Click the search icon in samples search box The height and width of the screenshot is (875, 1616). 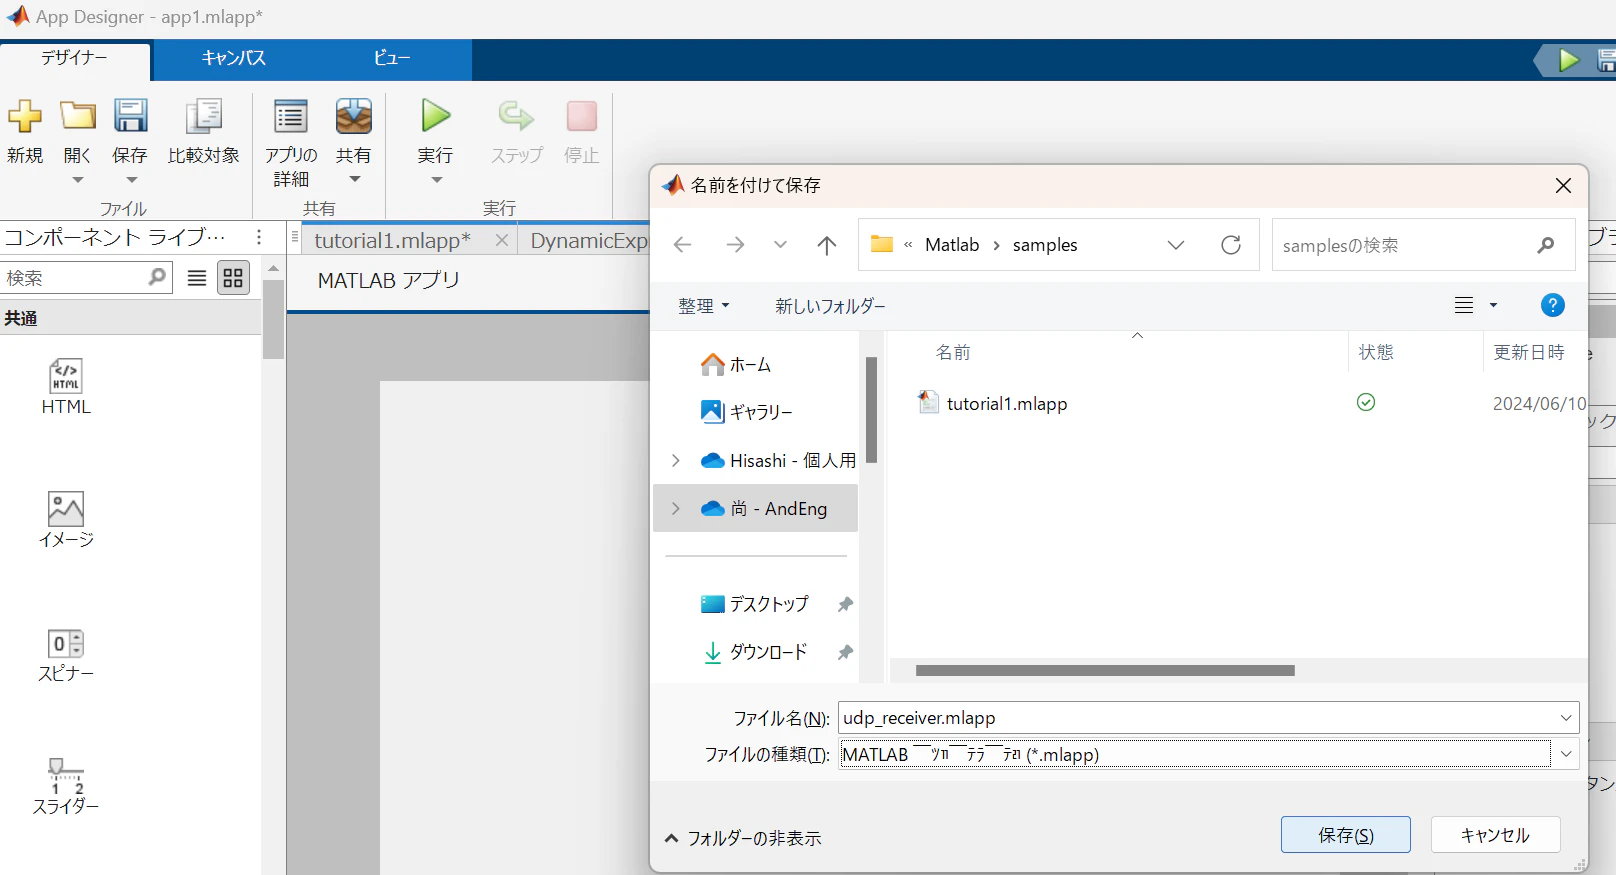[1546, 245]
